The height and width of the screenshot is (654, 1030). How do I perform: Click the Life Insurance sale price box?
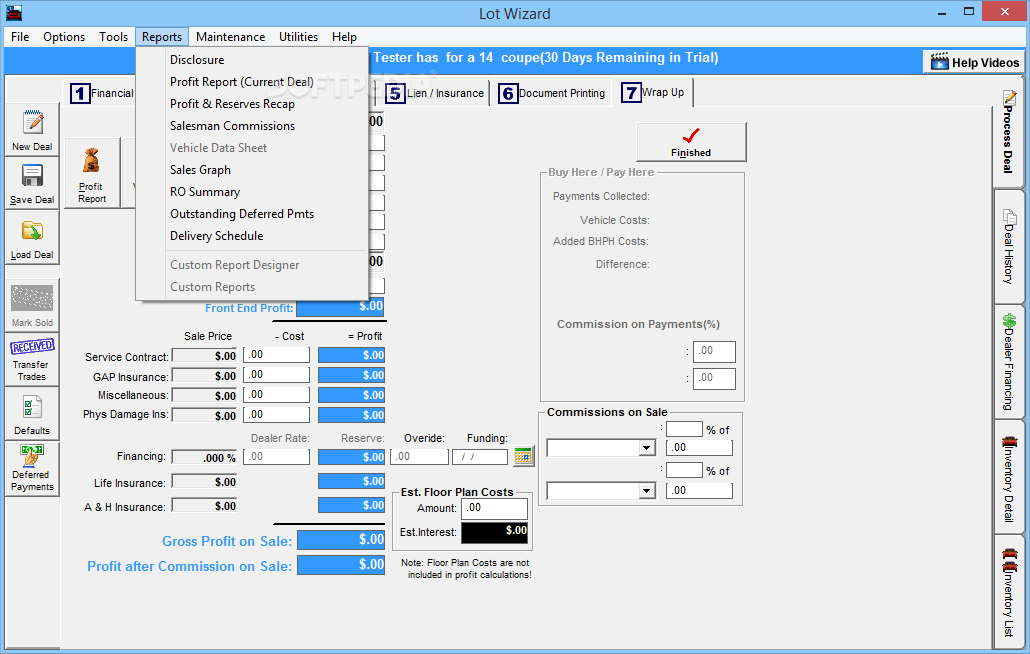205,482
